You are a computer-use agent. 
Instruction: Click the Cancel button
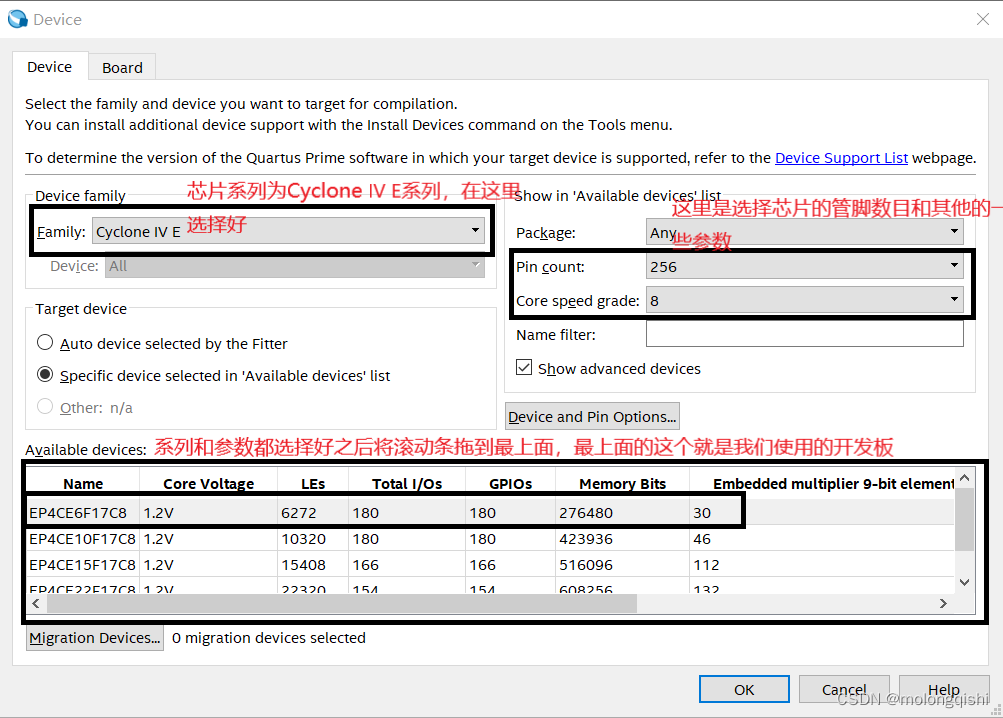tap(844, 689)
